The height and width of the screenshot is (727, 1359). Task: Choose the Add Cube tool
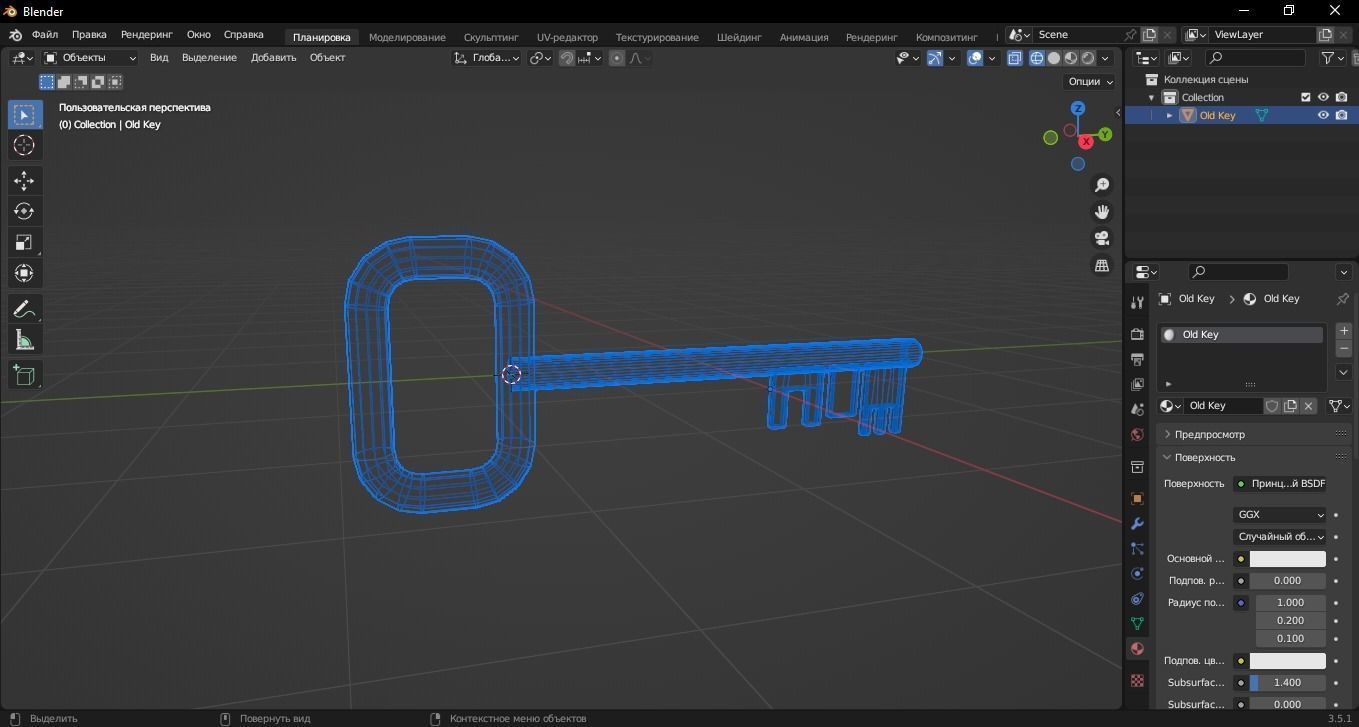pyautogui.click(x=24, y=376)
